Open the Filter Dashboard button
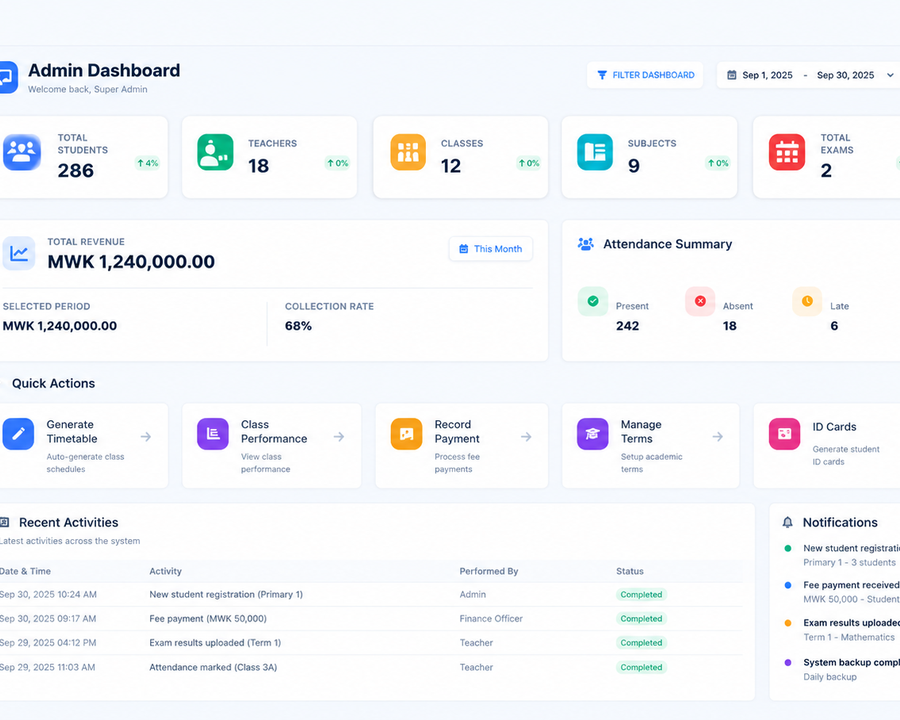The width and height of the screenshot is (900, 720). (645, 75)
